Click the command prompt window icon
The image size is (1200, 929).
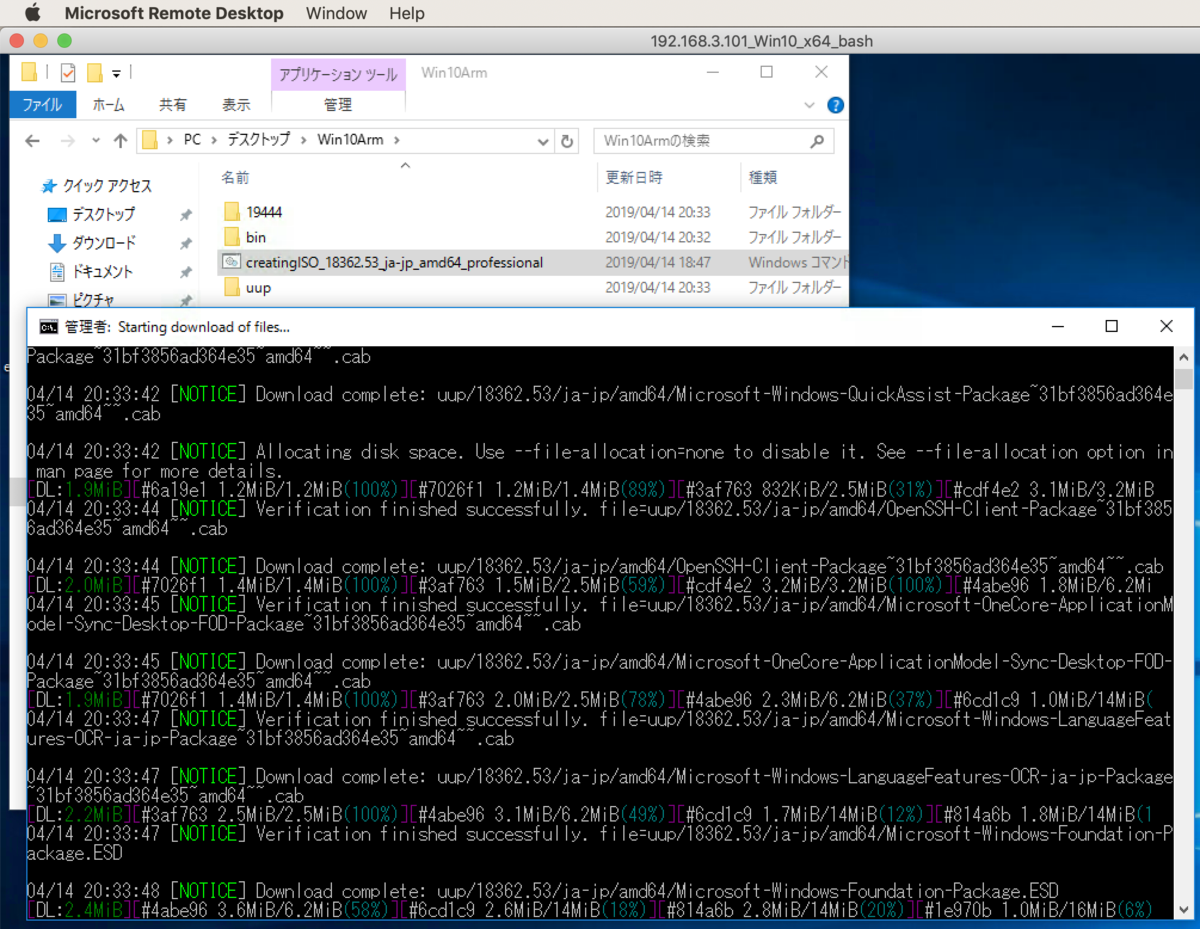coord(48,326)
